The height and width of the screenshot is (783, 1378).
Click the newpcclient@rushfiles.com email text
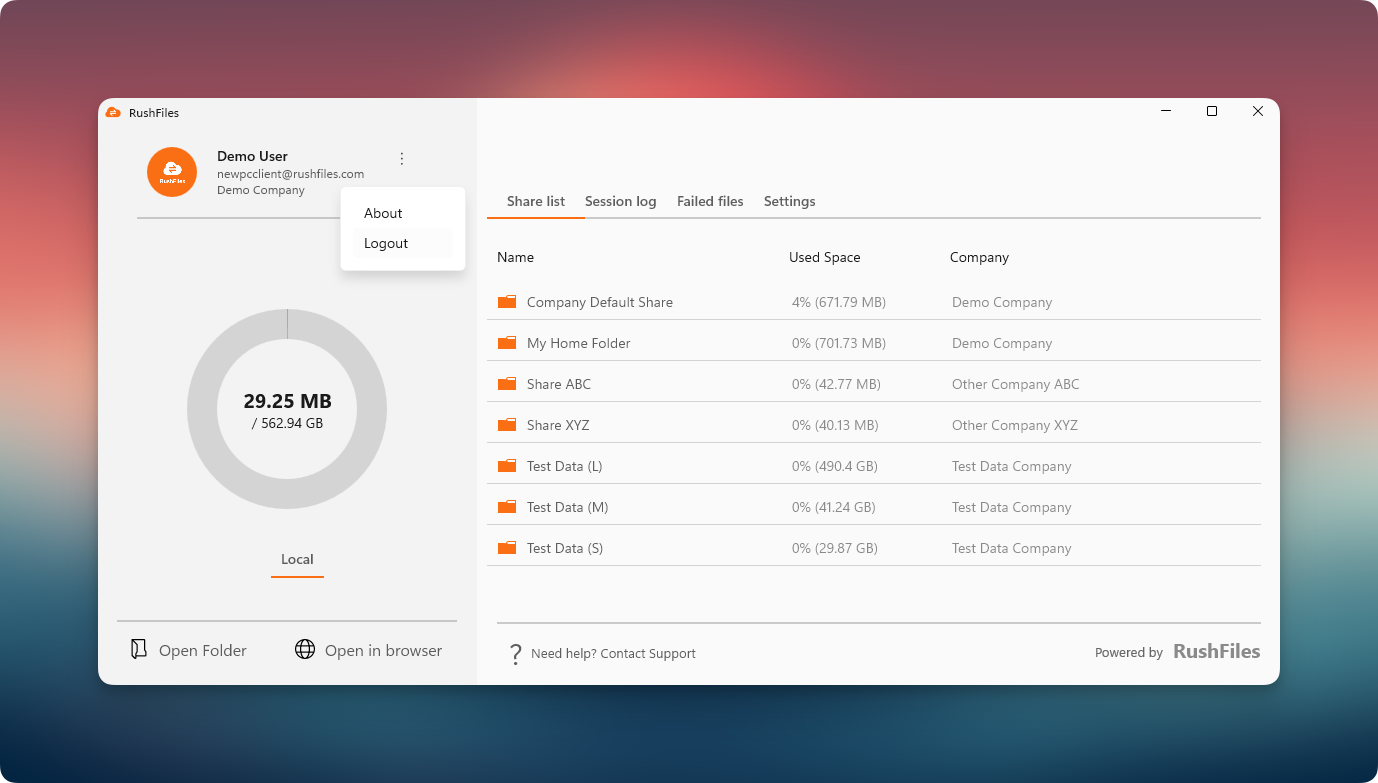(290, 174)
